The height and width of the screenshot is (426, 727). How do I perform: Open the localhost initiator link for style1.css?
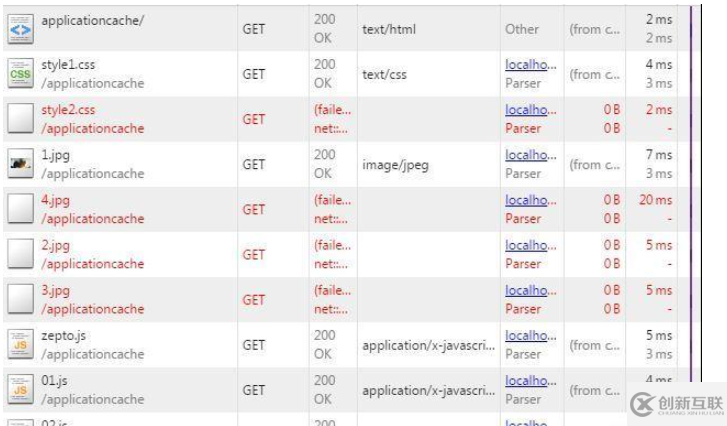530,65
